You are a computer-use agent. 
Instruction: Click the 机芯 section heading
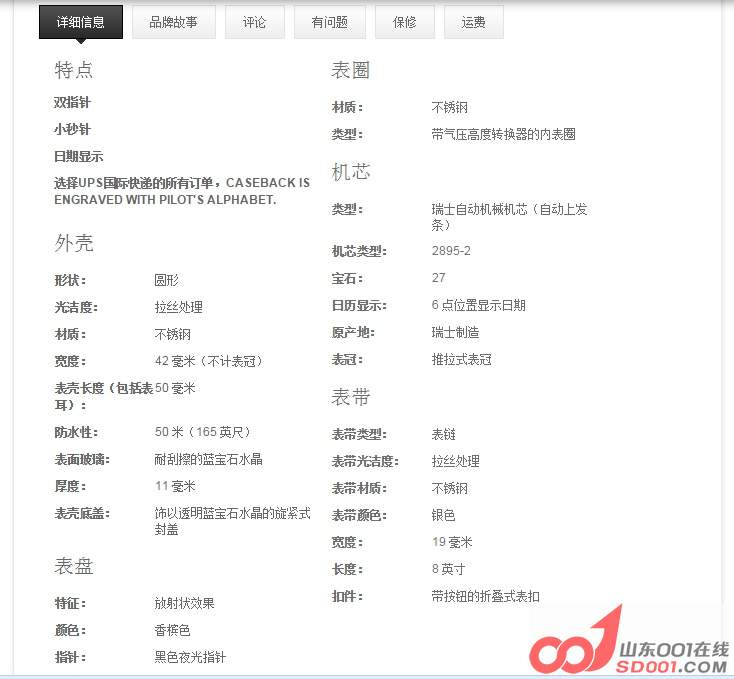point(351,172)
